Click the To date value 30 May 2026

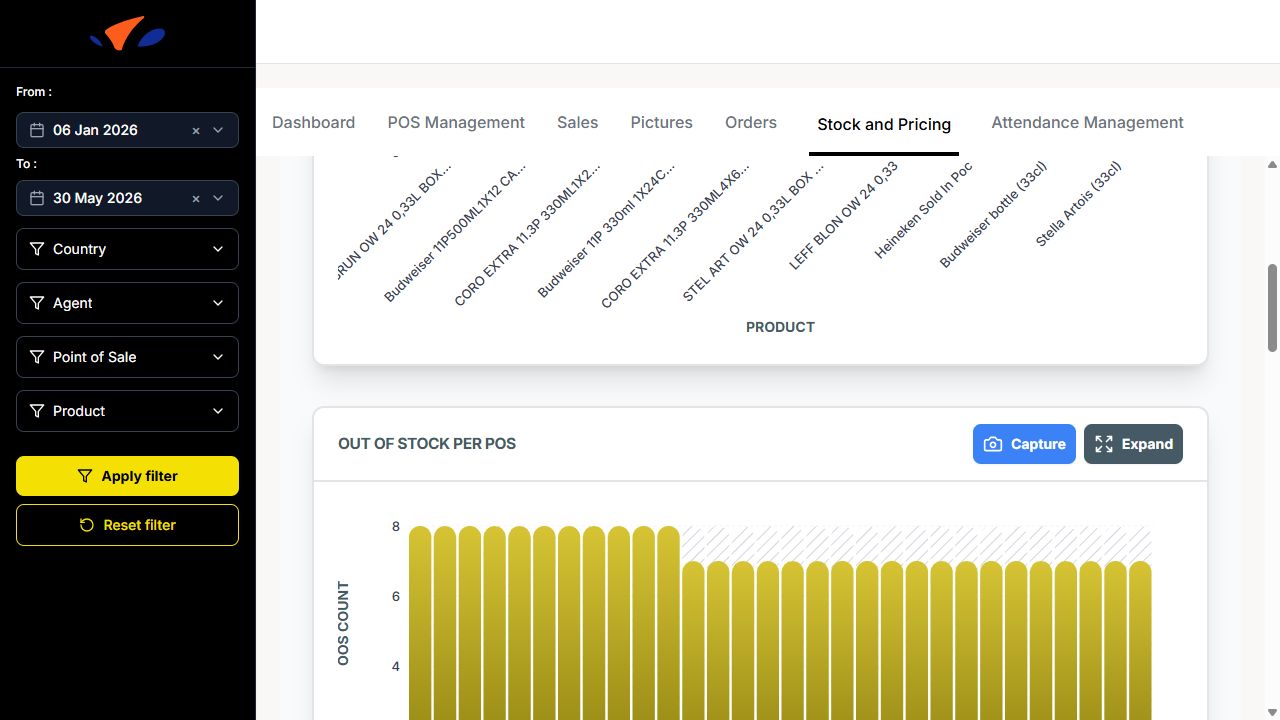coord(97,198)
